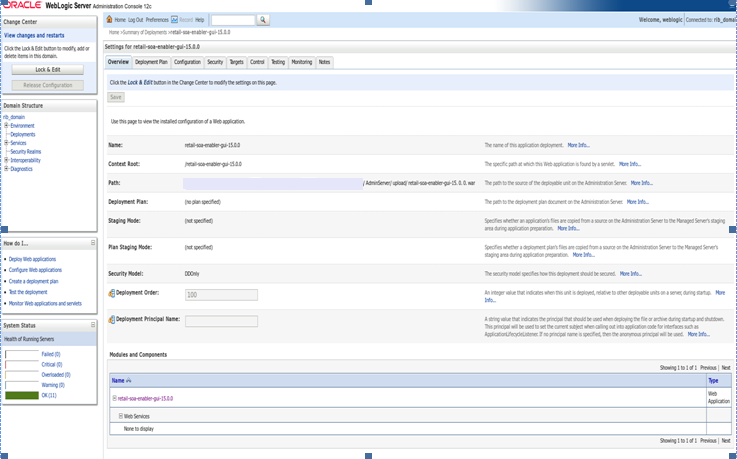Go to the Targets tab
Screen dimensions: 737x459
click(x=236, y=62)
